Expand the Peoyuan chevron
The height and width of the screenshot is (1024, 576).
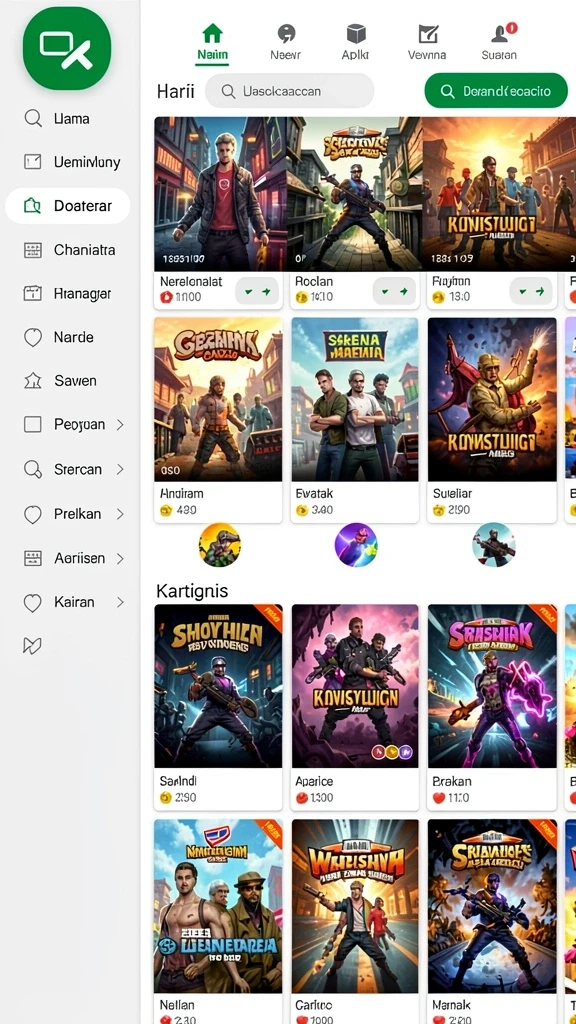click(120, 424)
